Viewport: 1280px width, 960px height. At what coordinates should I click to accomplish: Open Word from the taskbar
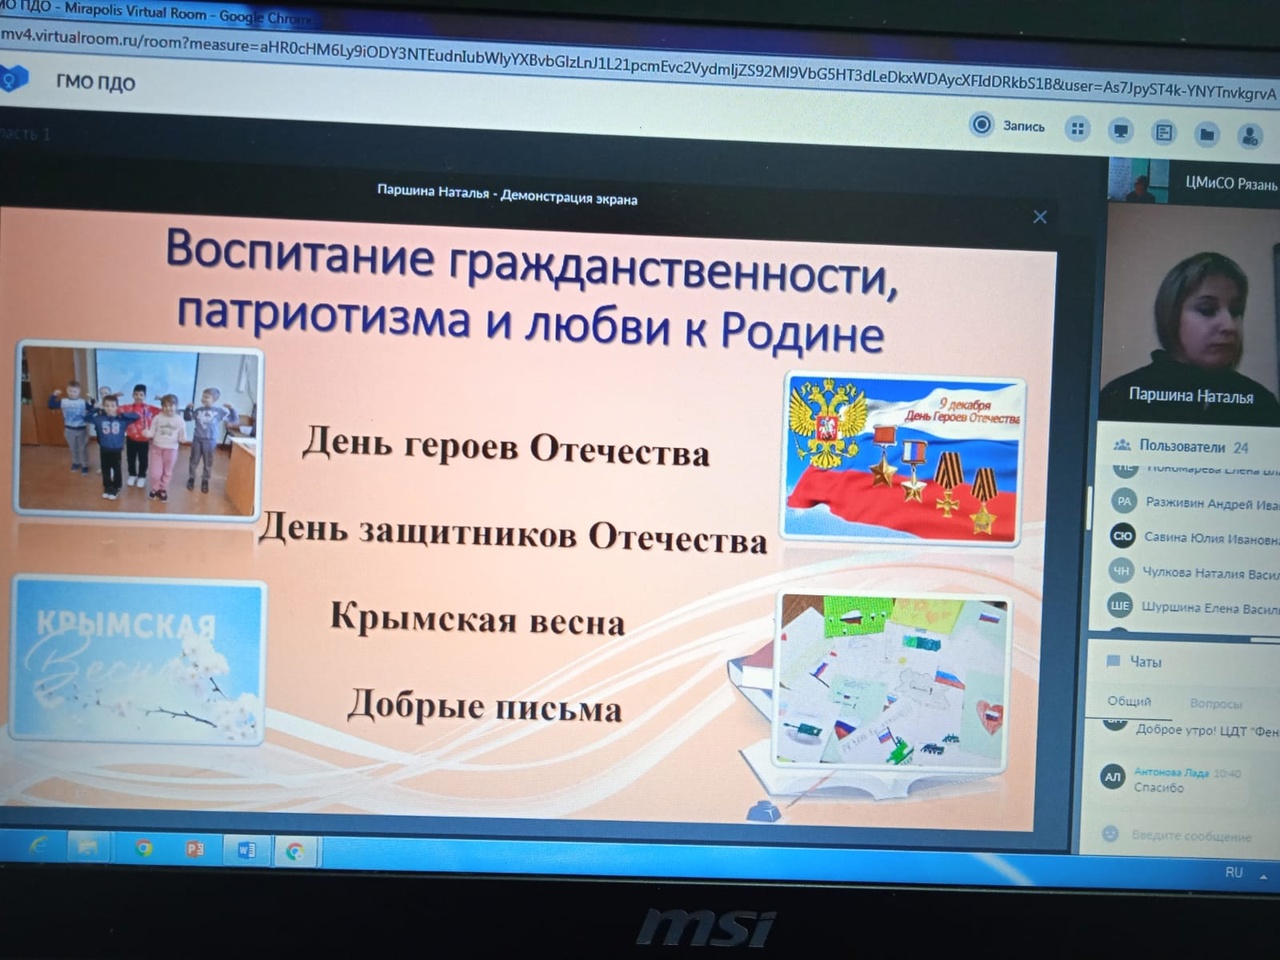tap(246, 850)
